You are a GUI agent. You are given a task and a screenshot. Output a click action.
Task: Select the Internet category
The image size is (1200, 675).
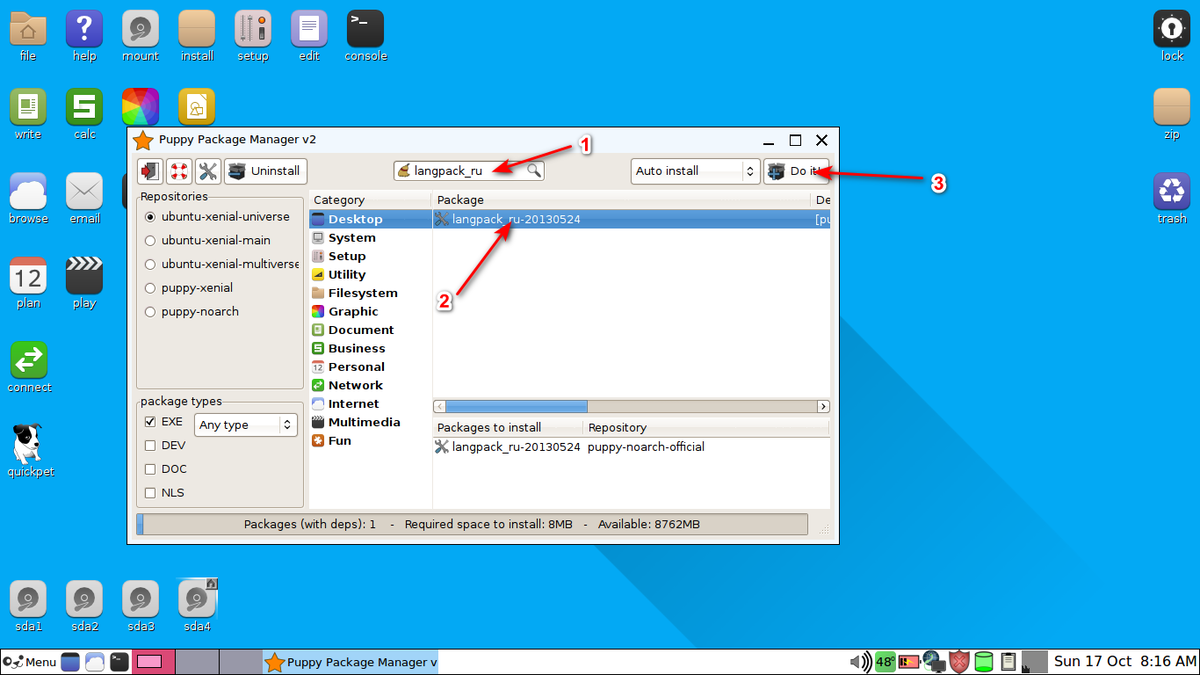click(370, 404)
